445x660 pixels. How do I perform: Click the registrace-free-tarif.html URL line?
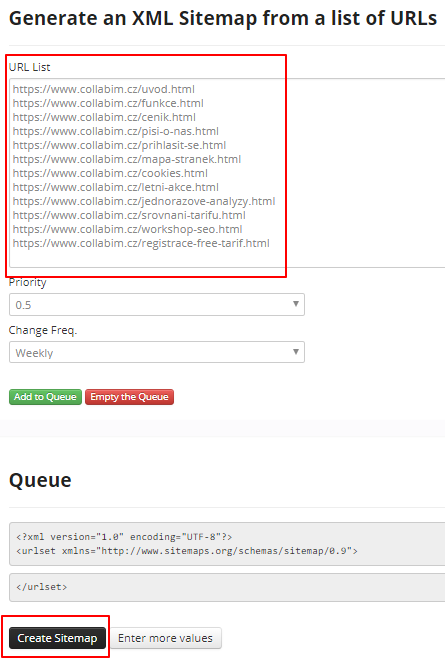pyautogui.click(x=141, y=243)
